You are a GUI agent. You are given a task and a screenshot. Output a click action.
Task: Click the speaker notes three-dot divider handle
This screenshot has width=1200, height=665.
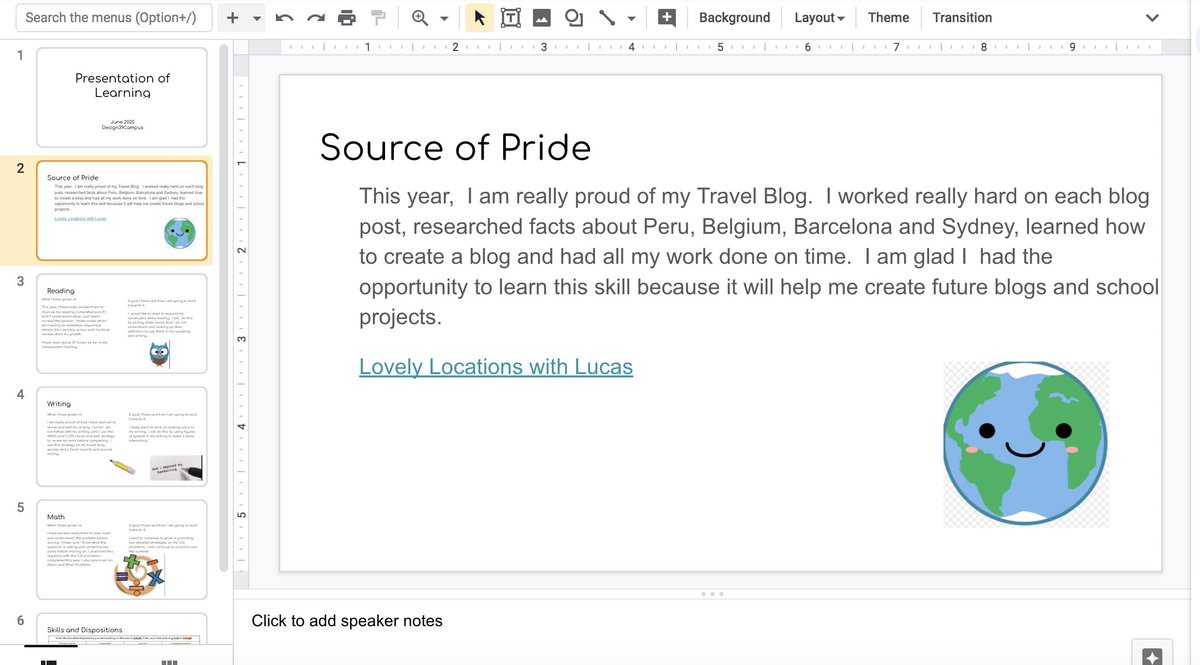pos(712,594)
